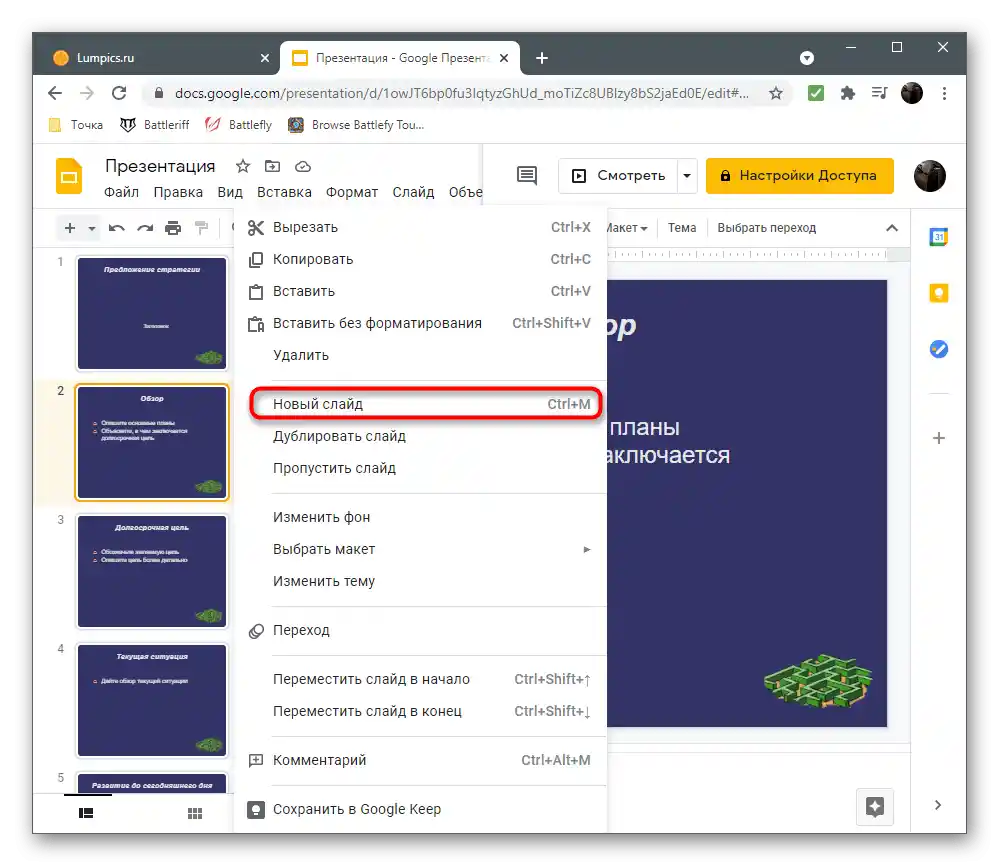Image resolution: width=999 pixels, height=866 pixels.
Task: Select slide 4 thumbnail Текущая ситуация
Action: pos(152,700)
